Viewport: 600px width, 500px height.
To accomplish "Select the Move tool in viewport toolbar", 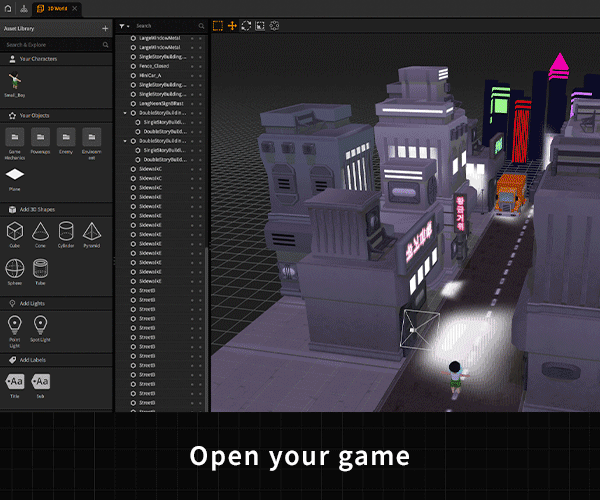I will click(232, 25).
